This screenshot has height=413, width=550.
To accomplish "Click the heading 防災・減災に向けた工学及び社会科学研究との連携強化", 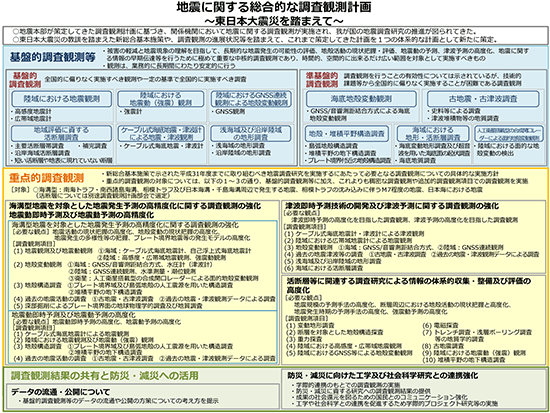I will (383, 375).
